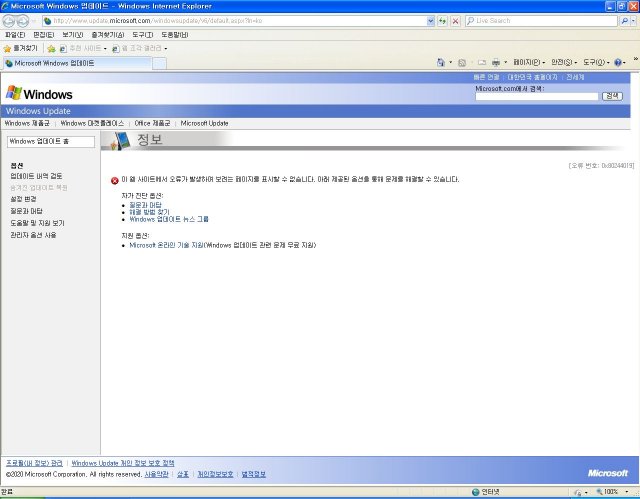This screenshot has width=640, height=499.
Task: Click the 질문과 대답 self-diagnosis link
Action: coord(145,205)
